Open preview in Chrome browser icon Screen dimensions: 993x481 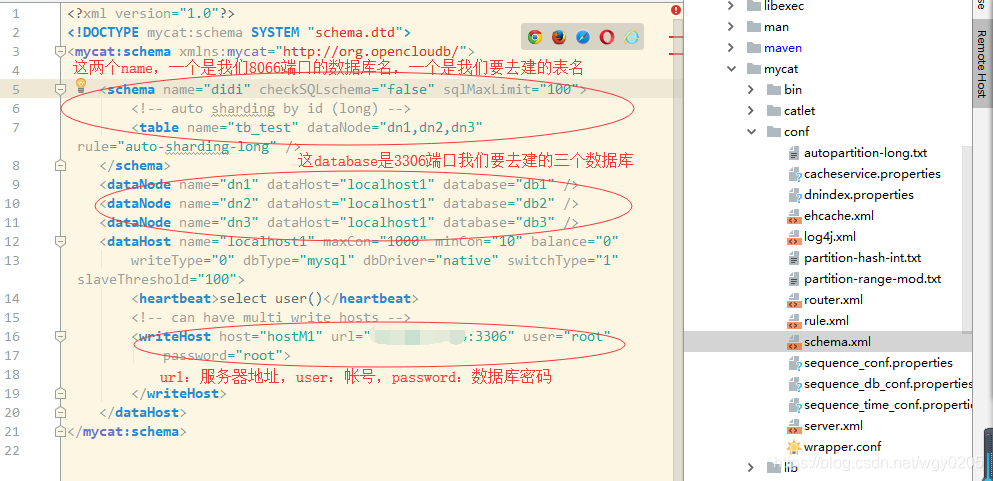click(x=534, y=37)
